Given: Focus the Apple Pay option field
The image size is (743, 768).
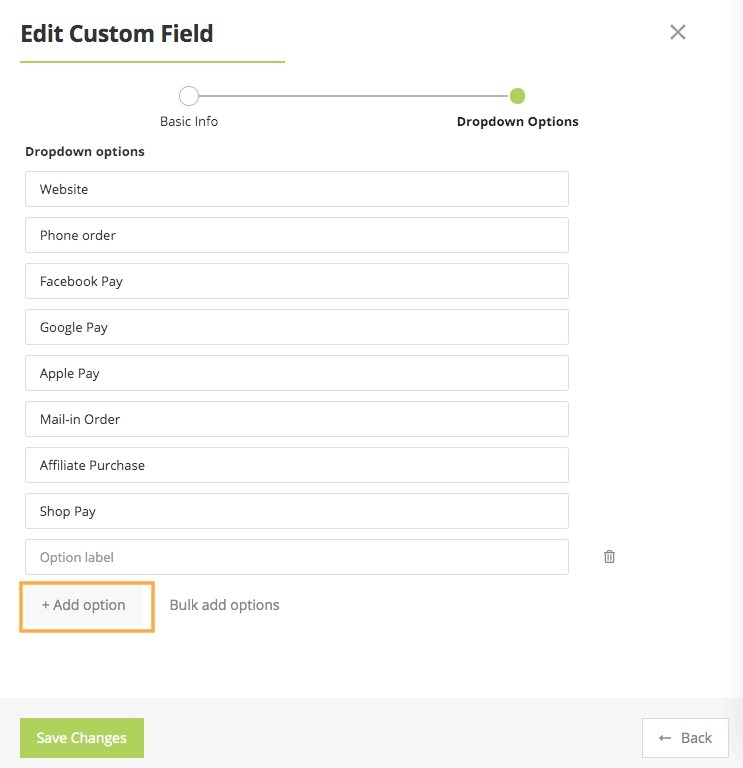Looking at the screenshot, I should tap(296, 373).
